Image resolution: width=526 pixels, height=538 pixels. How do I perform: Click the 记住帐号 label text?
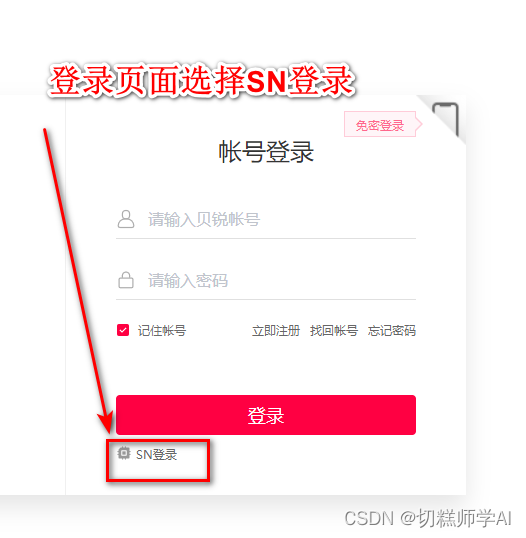click(x=162, y=331)
